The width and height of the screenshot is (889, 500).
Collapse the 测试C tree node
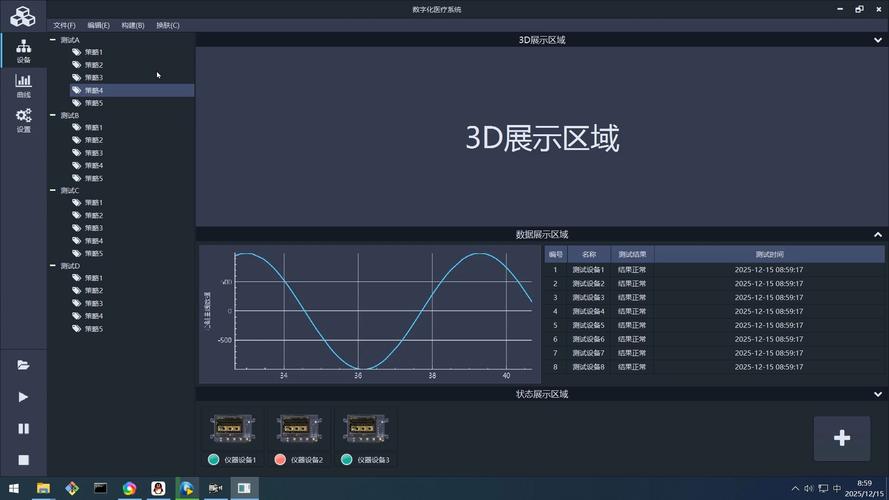(x=53, y=190)
